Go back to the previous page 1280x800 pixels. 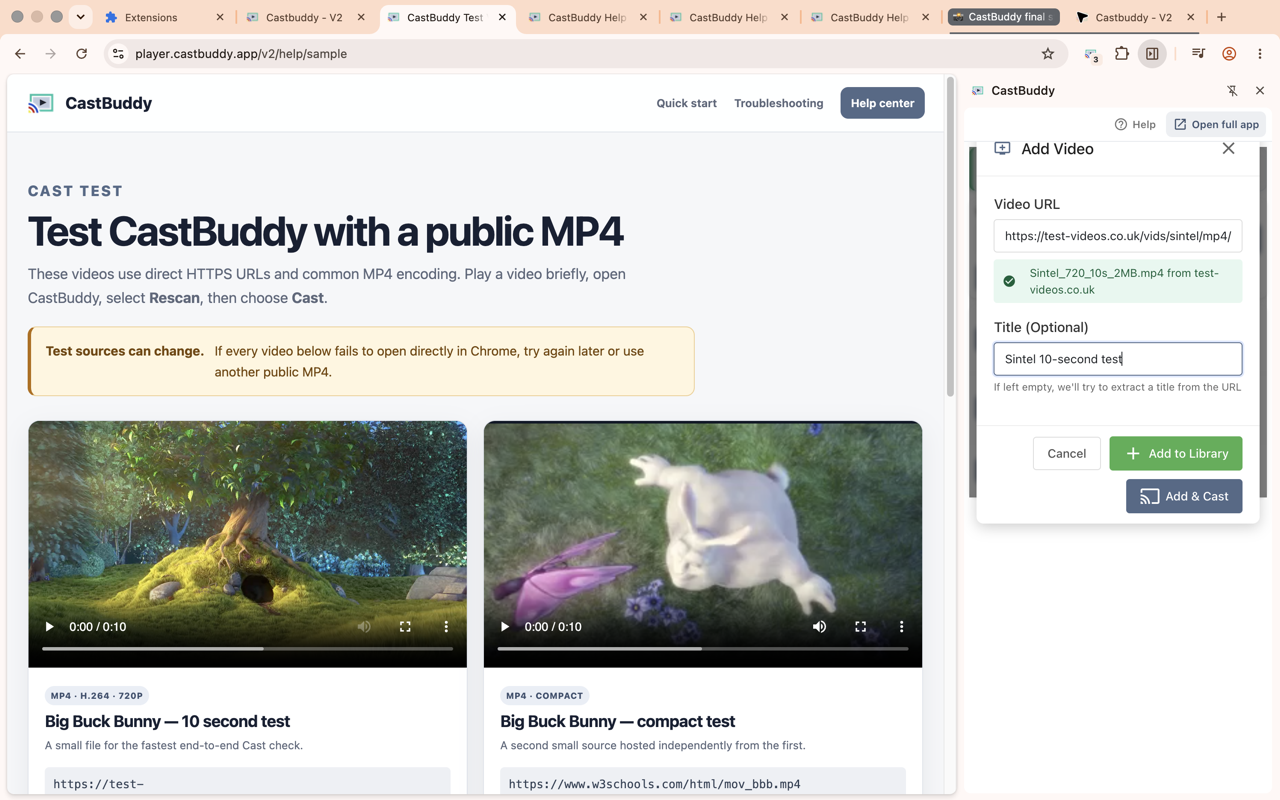[x=20, y=54]
